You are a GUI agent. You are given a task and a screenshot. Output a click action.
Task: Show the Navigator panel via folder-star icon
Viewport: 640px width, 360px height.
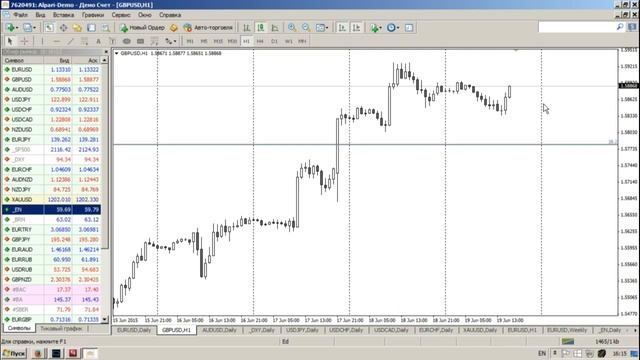(x=77, y=28)
